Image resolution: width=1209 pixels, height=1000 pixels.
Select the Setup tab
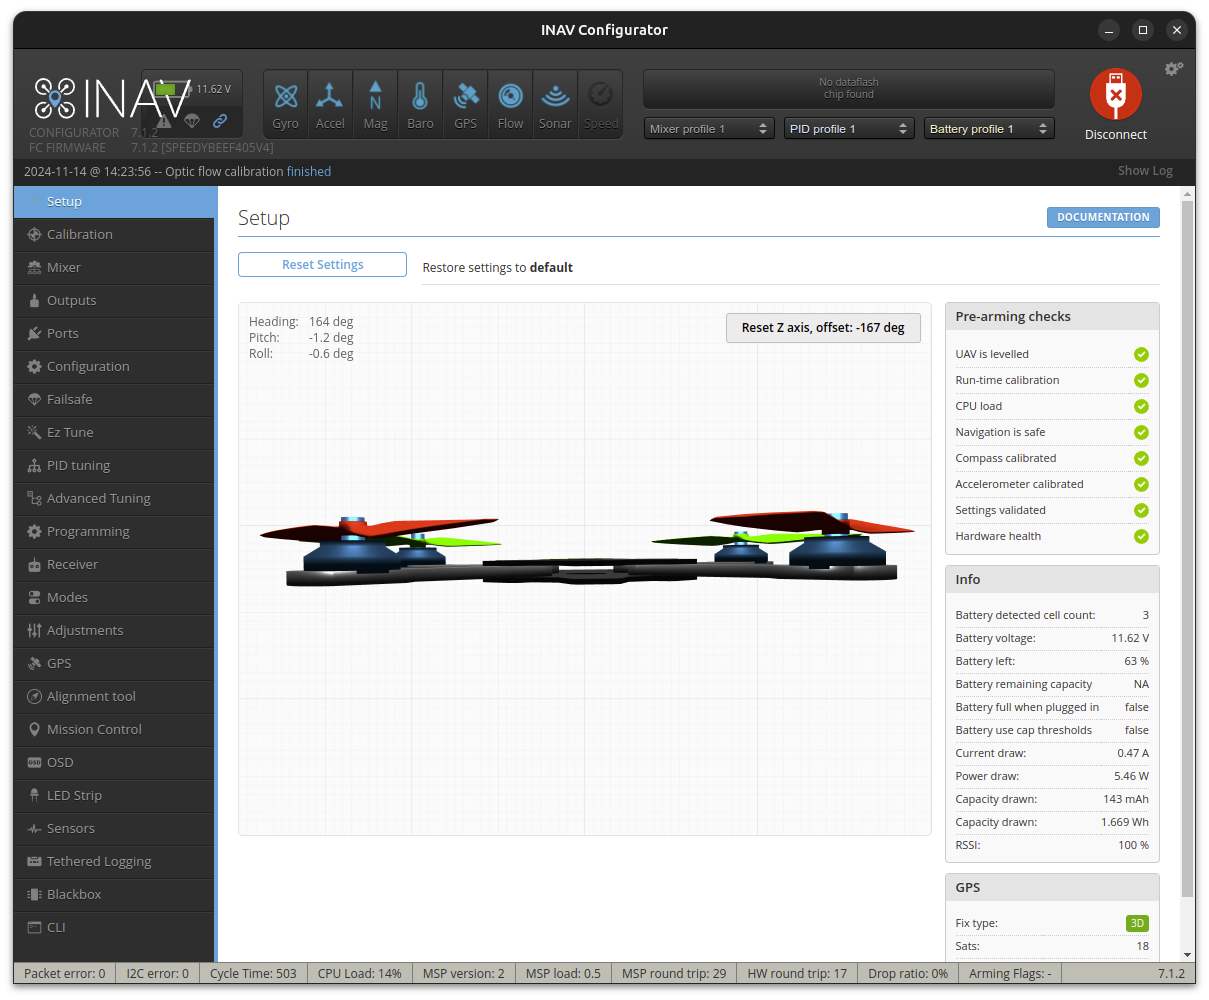coord(114,201)
